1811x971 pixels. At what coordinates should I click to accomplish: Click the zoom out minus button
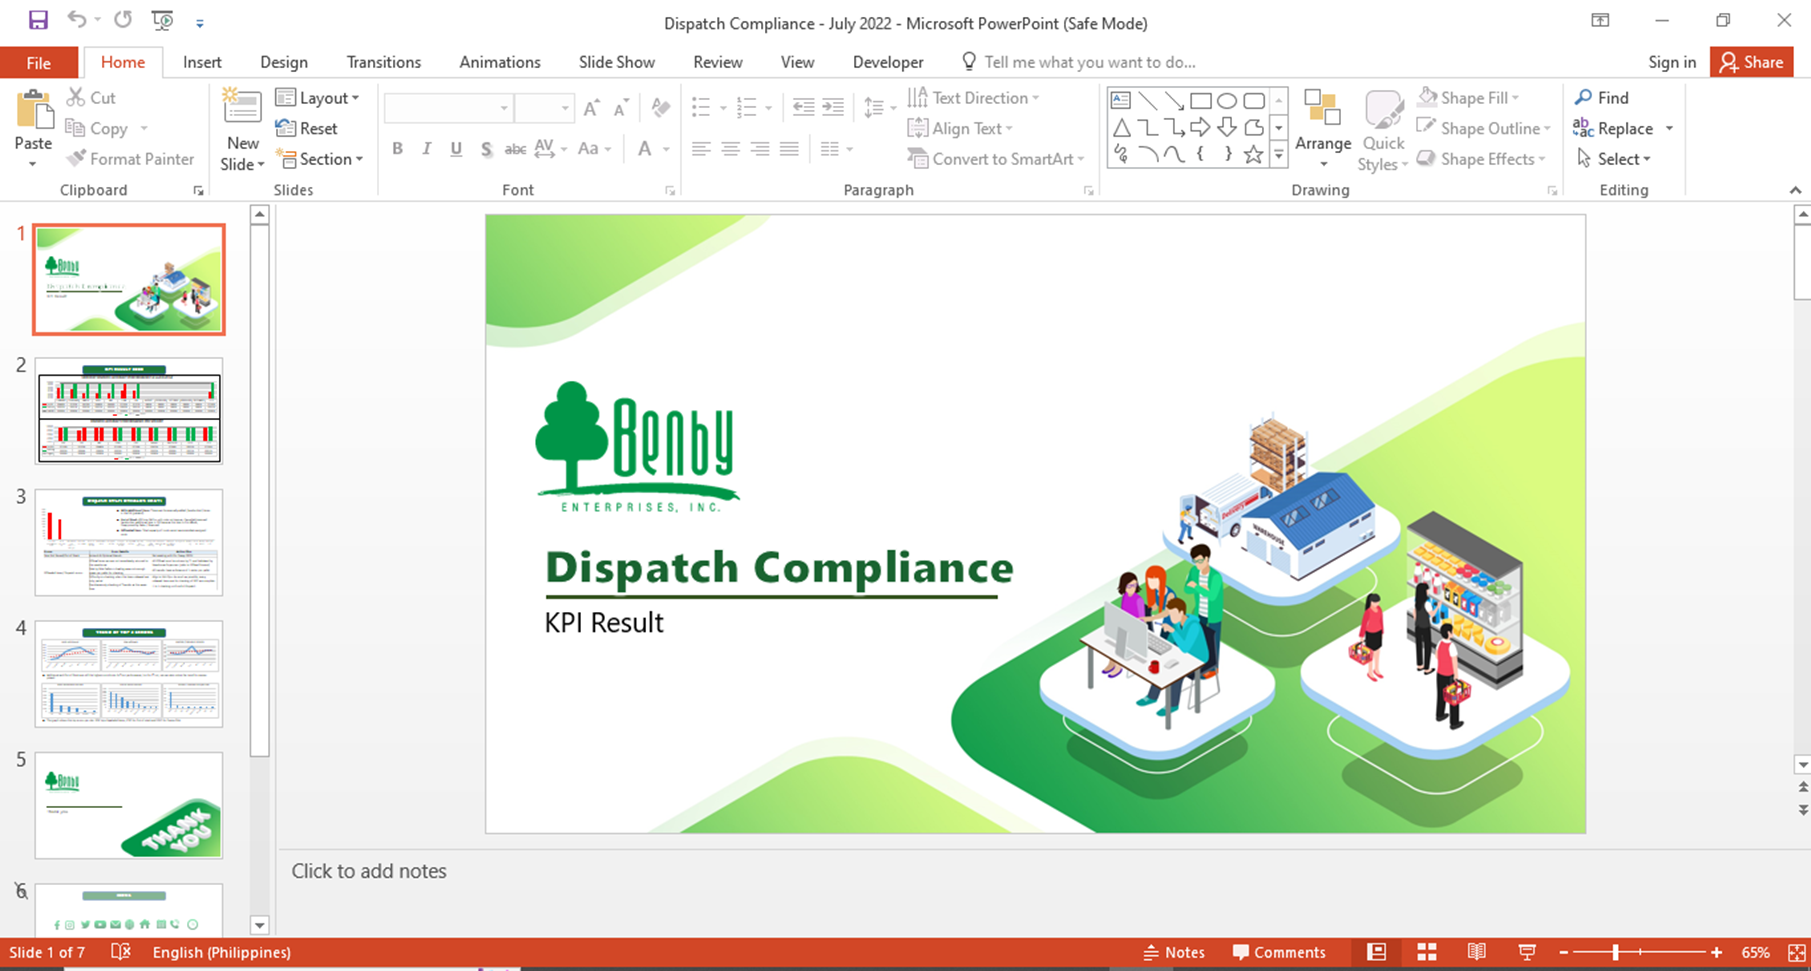(x=1564, y=952)
